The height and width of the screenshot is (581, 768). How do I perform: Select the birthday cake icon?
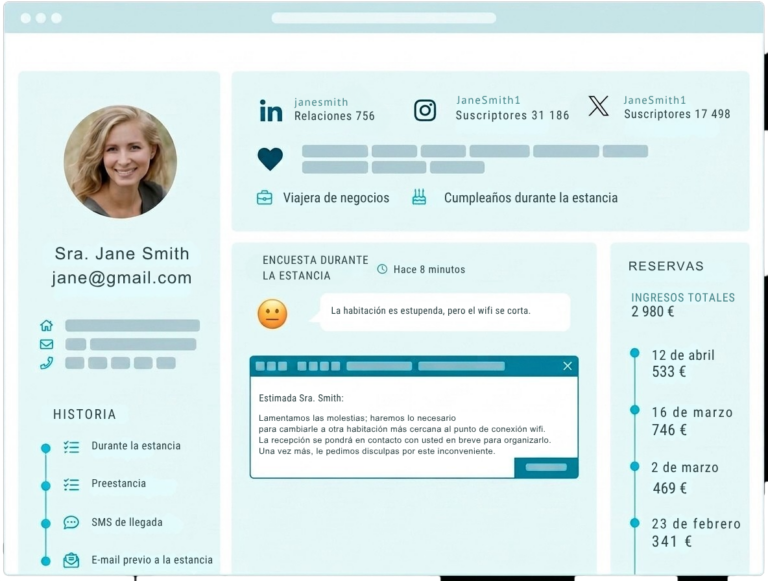pyautogui.click(x=419, y=197)
